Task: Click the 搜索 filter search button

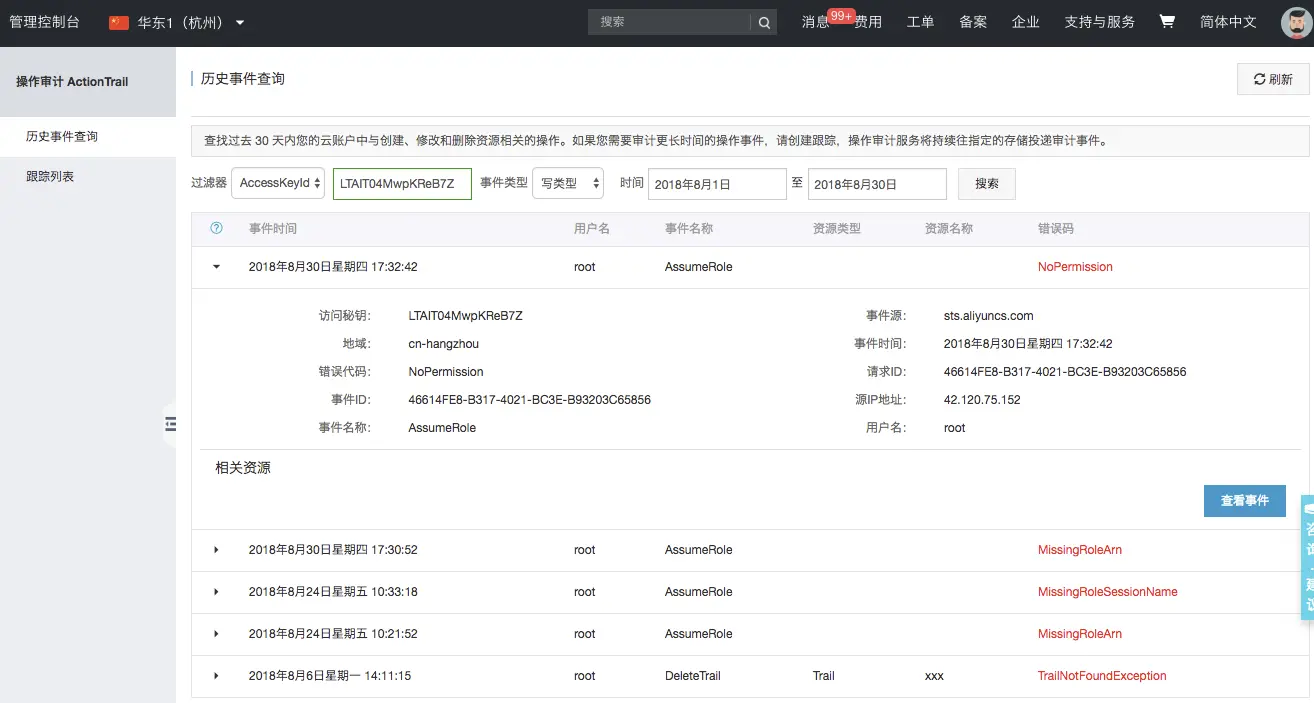Action: pos(987,184)
